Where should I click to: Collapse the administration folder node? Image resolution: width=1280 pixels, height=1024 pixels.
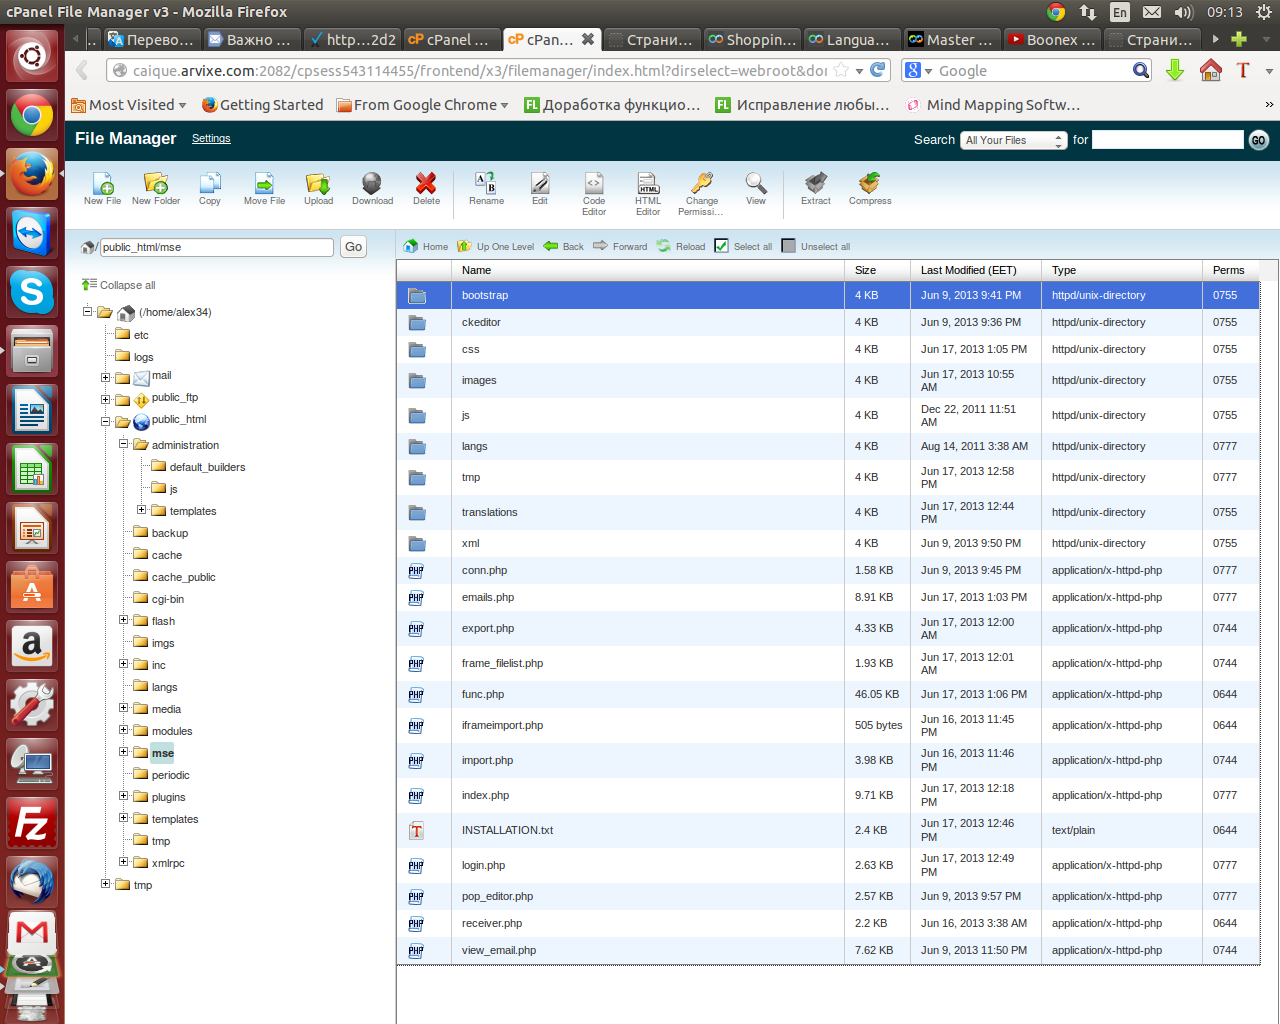tap(124, 444)
